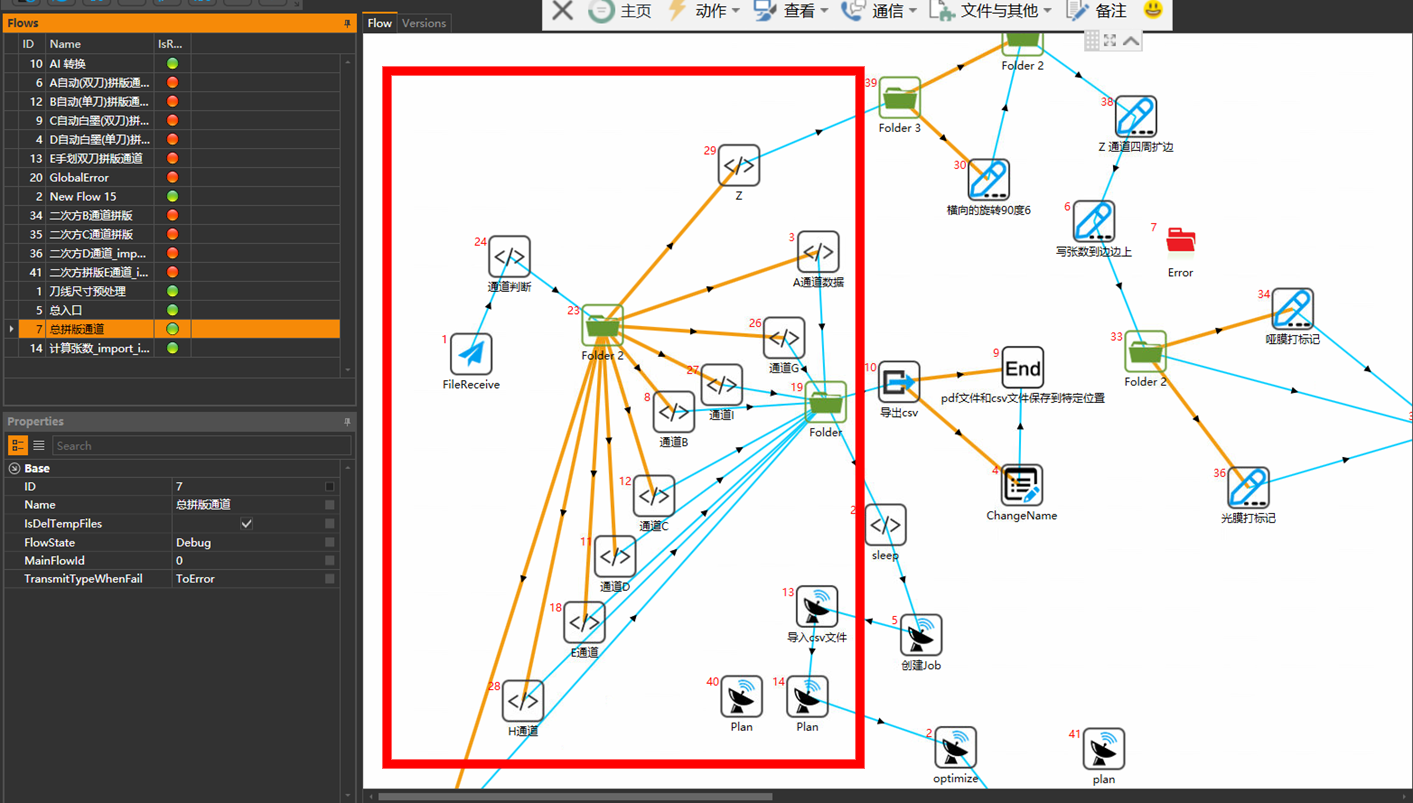Click the 哑膜打标记 edit node 34

(1292, 309)
